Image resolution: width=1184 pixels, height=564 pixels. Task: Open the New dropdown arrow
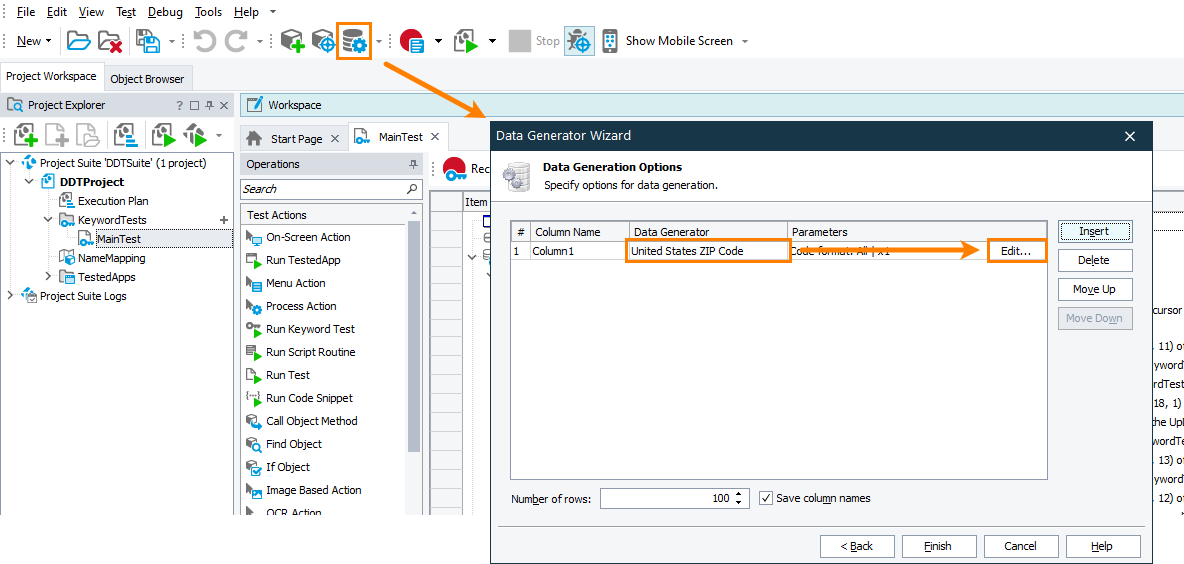49,42
